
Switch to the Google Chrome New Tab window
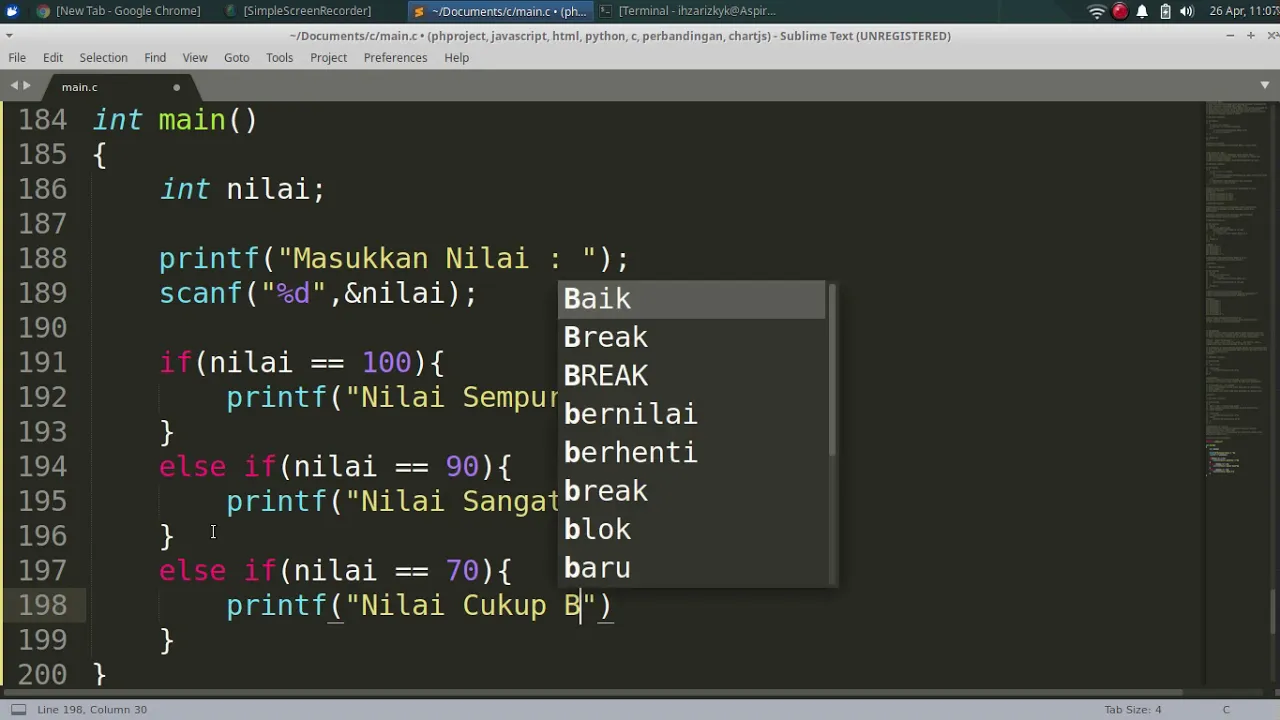(117, 11)
